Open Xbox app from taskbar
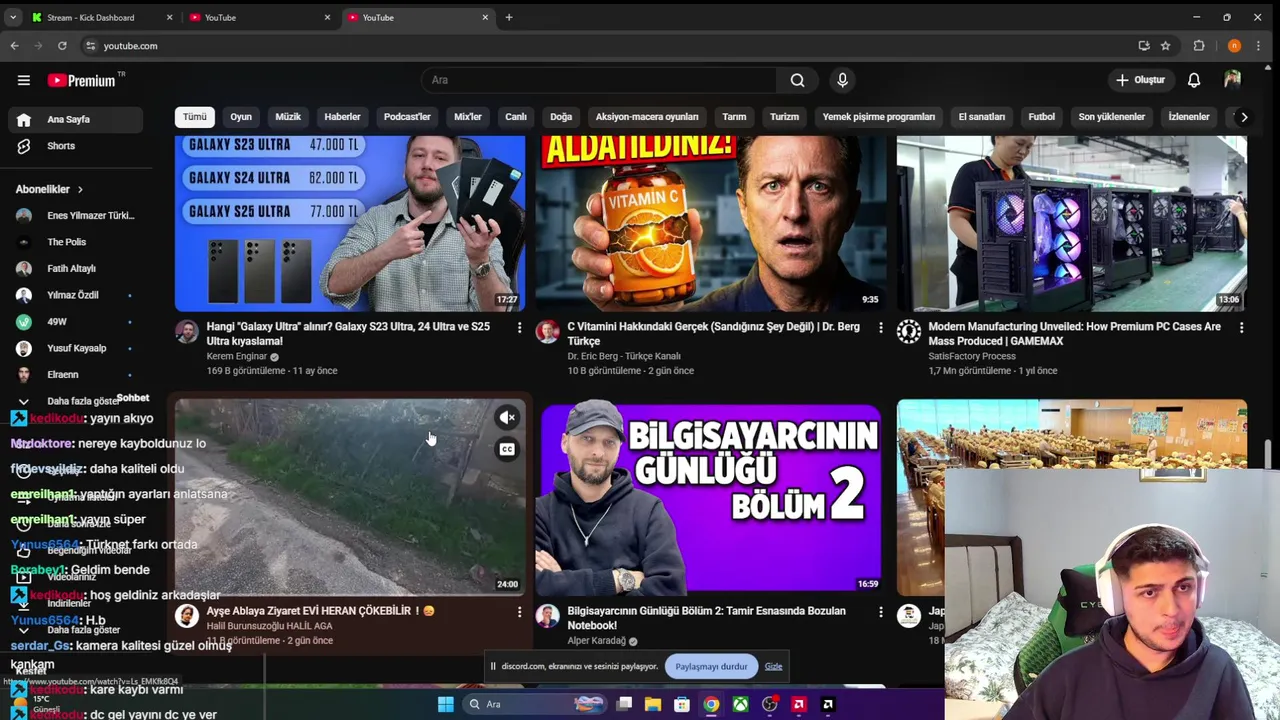The height and width of the screenshot is (720, 1280). 740,704
